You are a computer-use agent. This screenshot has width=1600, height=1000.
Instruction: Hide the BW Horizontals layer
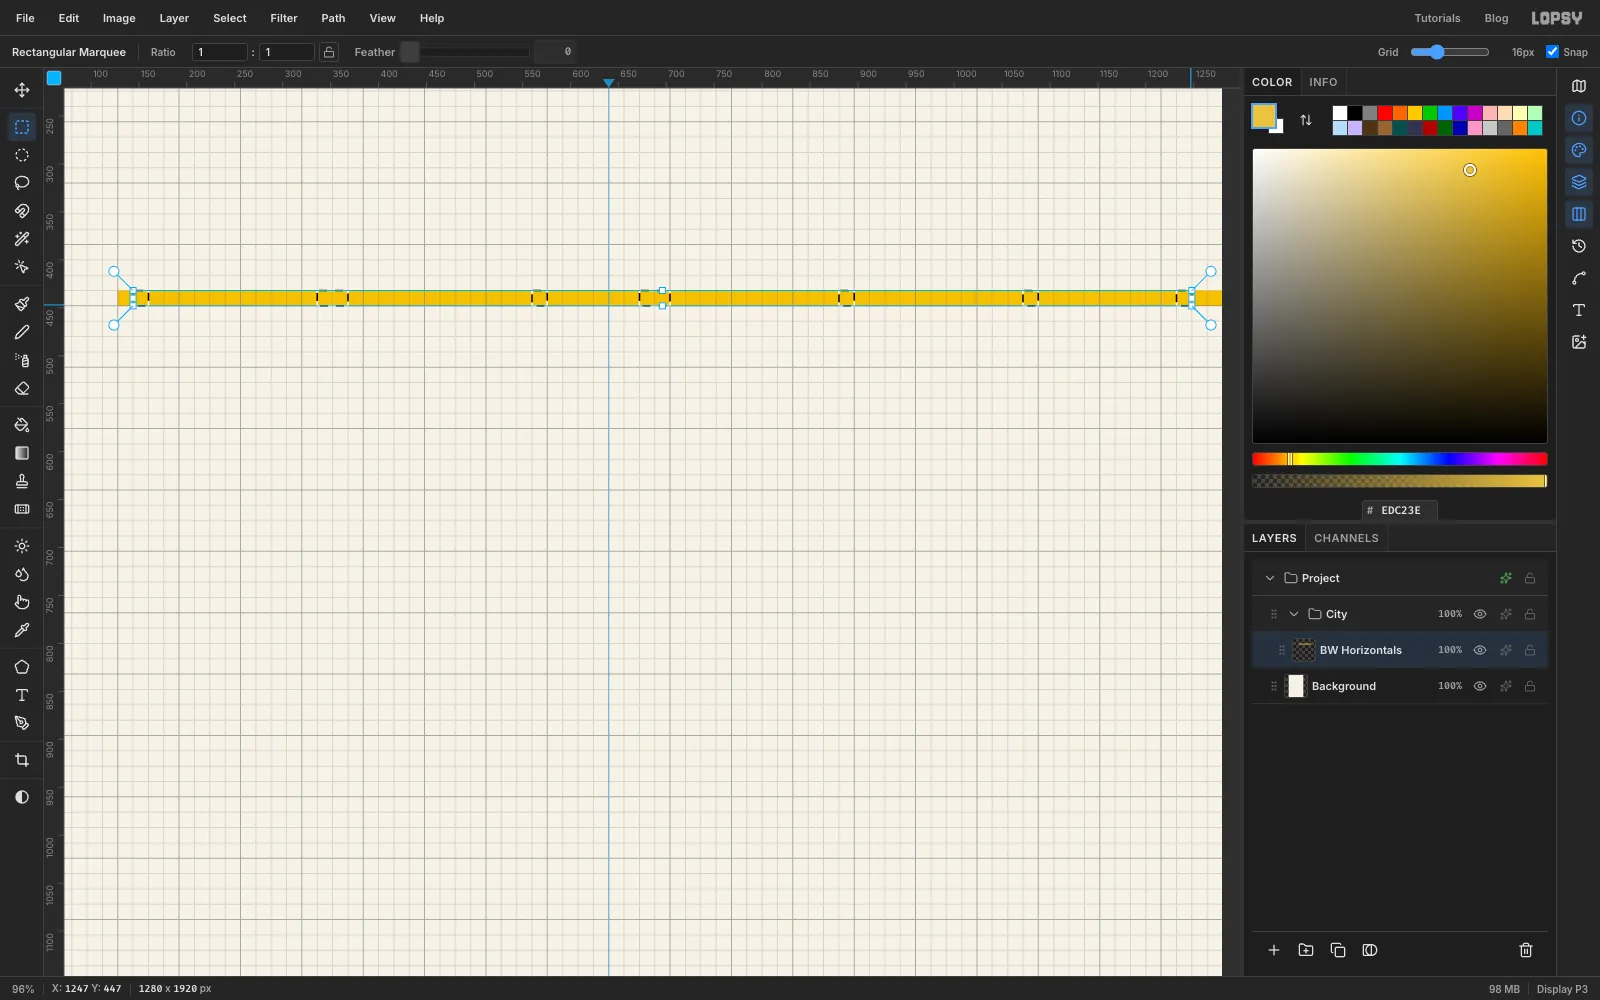point(1480,650)
